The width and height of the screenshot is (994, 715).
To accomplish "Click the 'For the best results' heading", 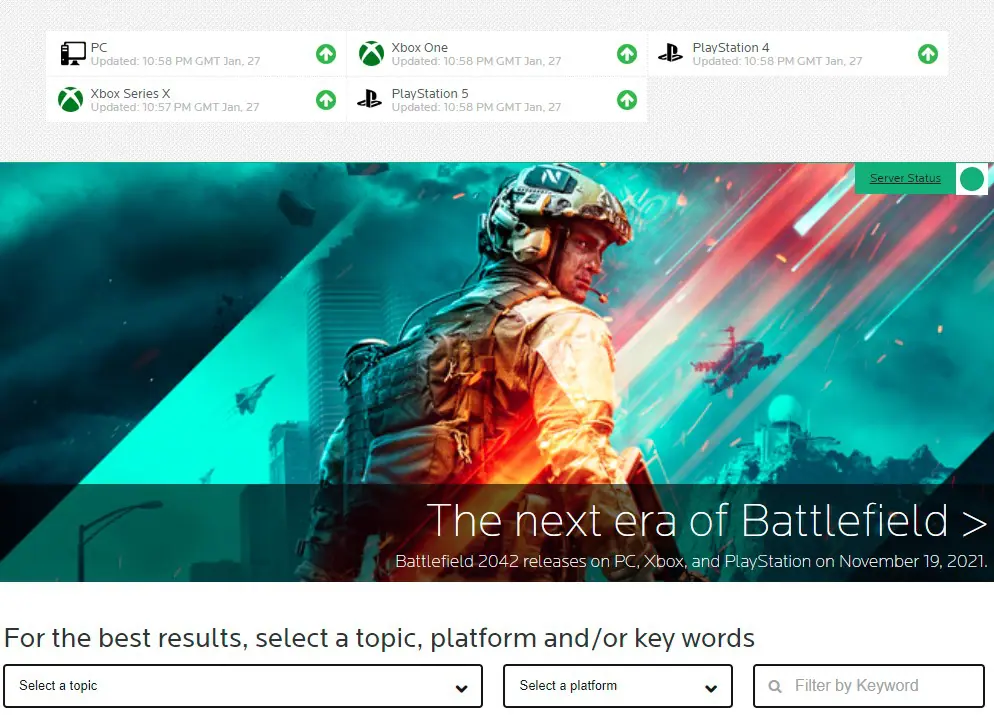I will click(379, 638).
